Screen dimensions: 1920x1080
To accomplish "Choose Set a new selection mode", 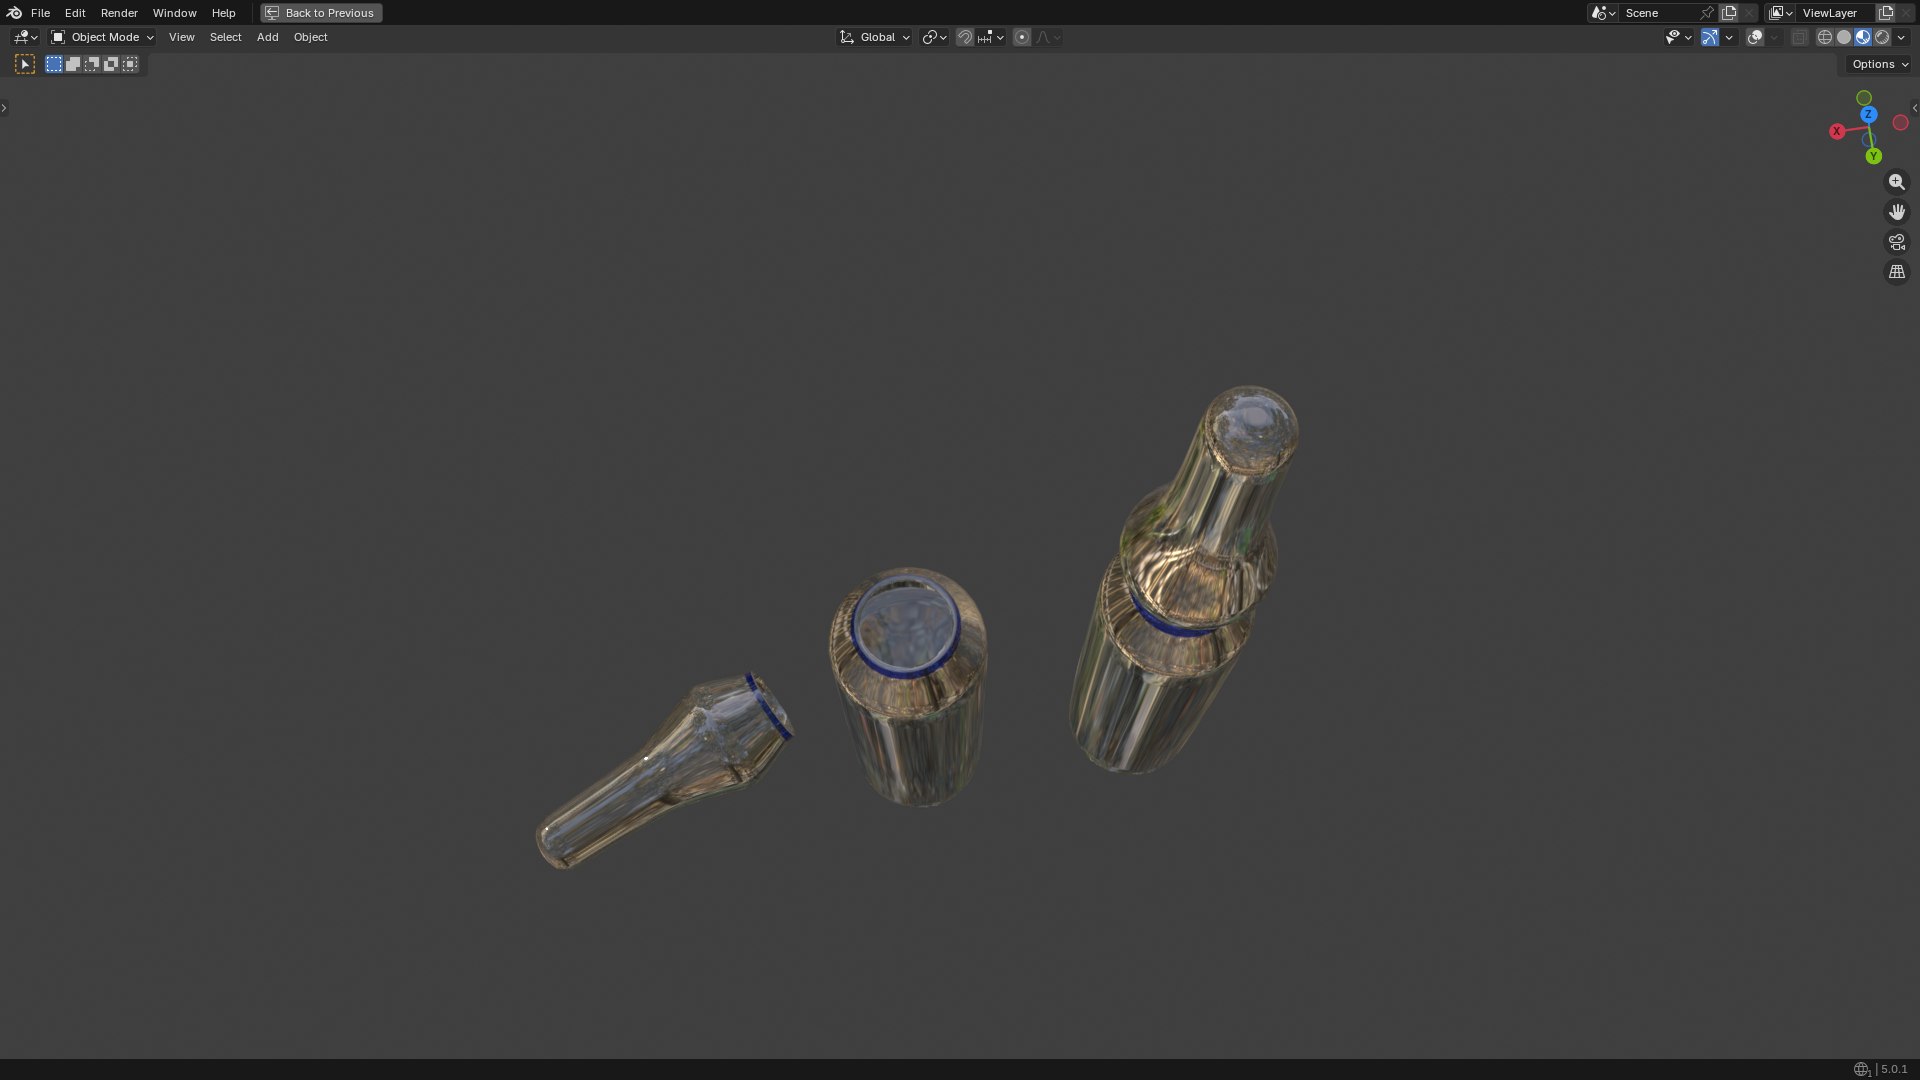I will click(54, 64).
